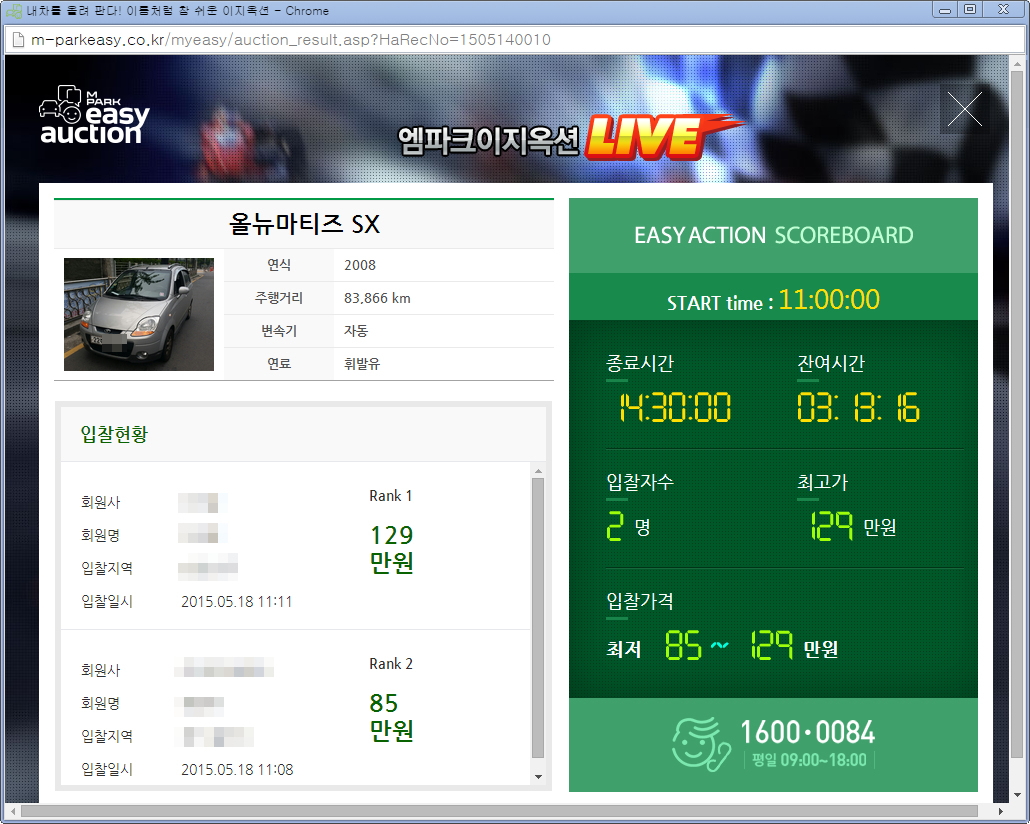Screen dimensions: 1030x824
Task: Click the 입찰현황 section header
Action: coord(114,434)
